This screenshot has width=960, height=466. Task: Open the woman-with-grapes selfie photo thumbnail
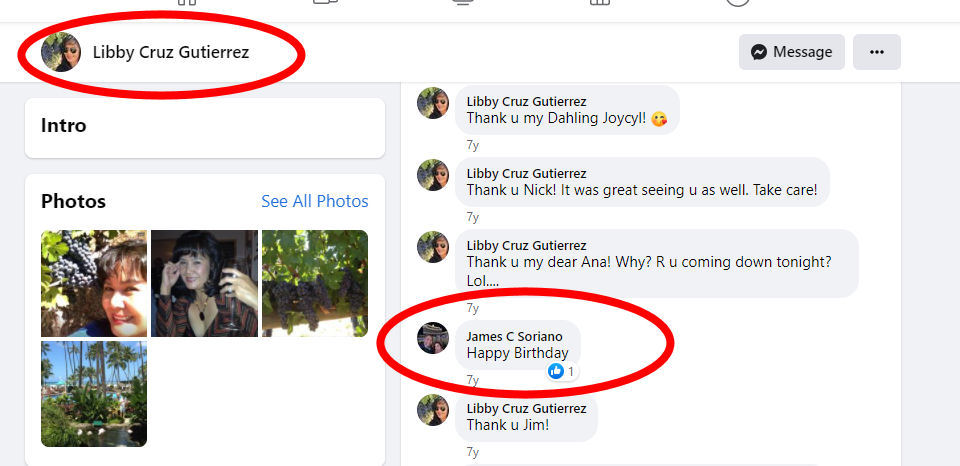94,283
